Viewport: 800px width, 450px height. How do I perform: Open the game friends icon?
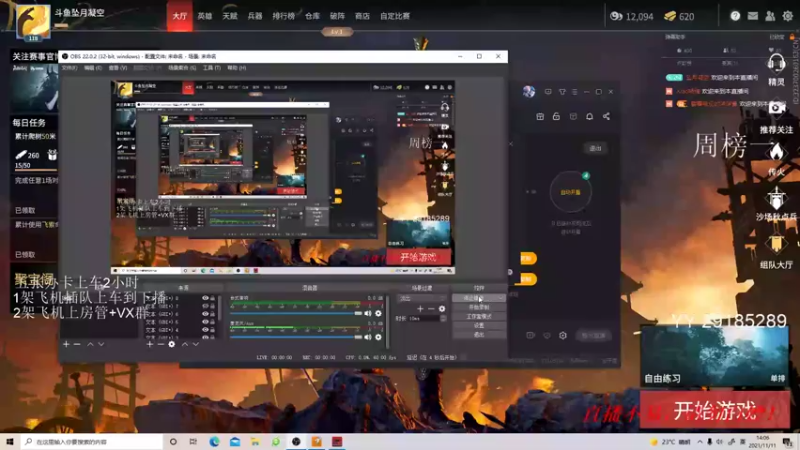point(770,16)
